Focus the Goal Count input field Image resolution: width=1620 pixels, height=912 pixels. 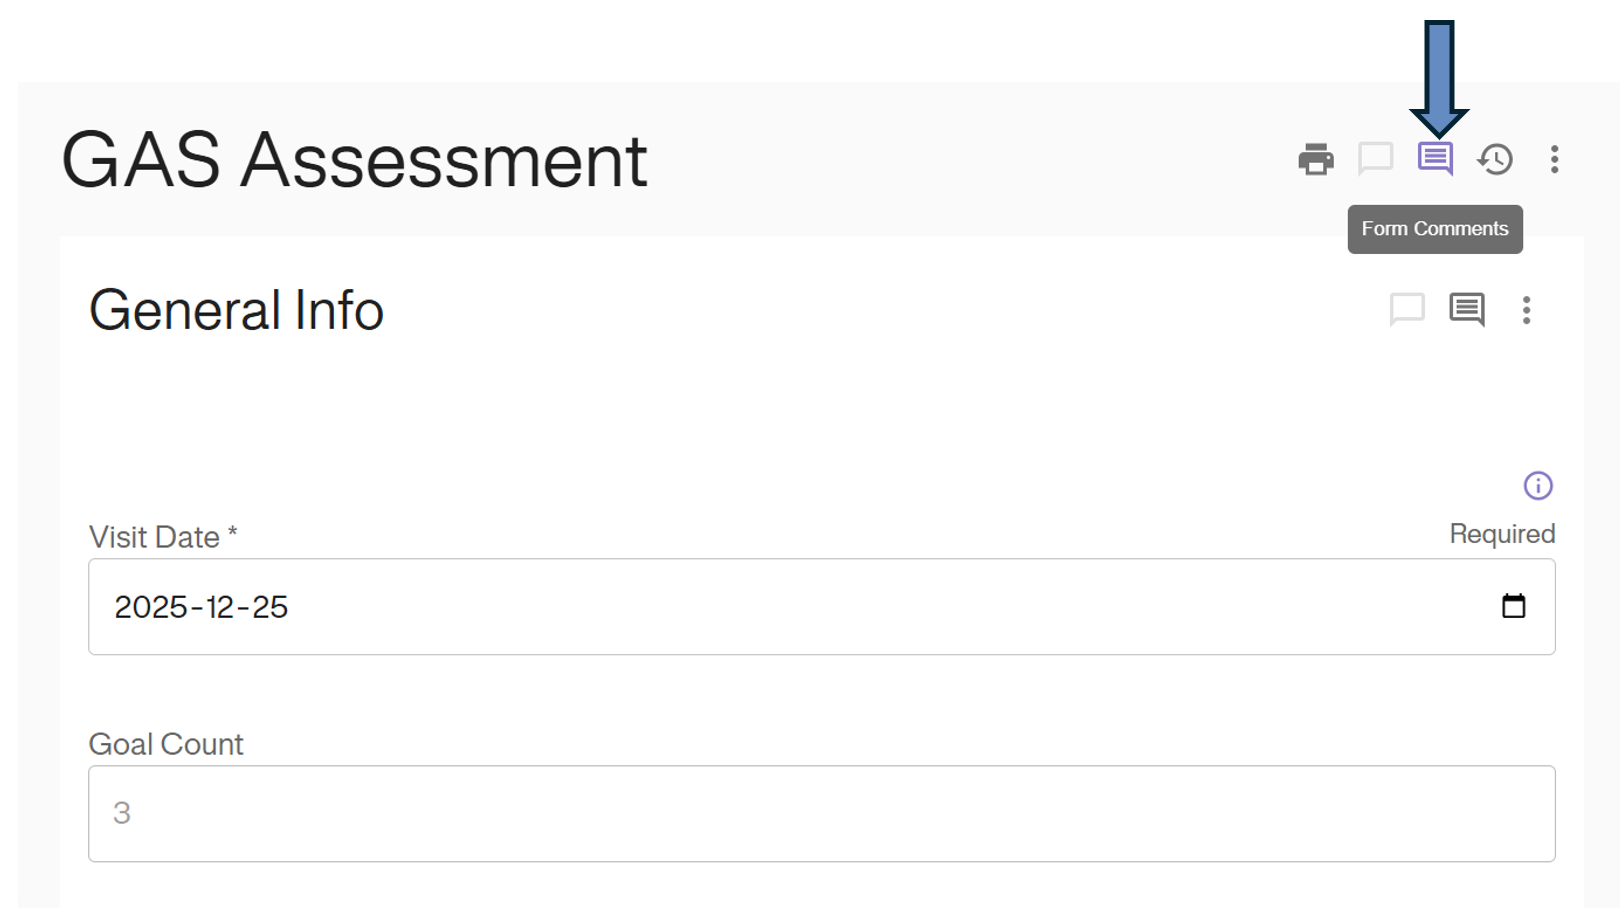click(x=820, y=813)
